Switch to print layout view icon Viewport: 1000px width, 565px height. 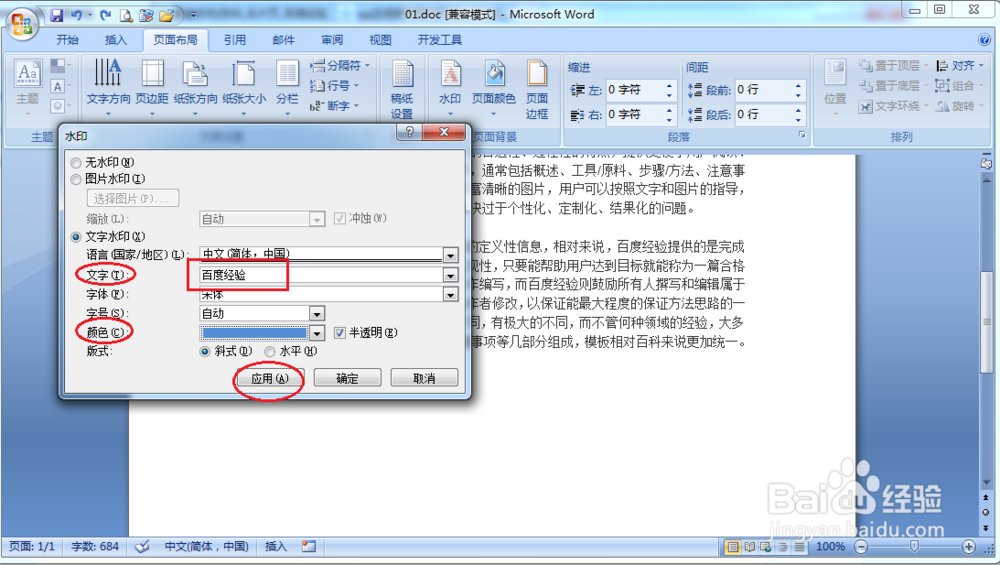(733, 547)
